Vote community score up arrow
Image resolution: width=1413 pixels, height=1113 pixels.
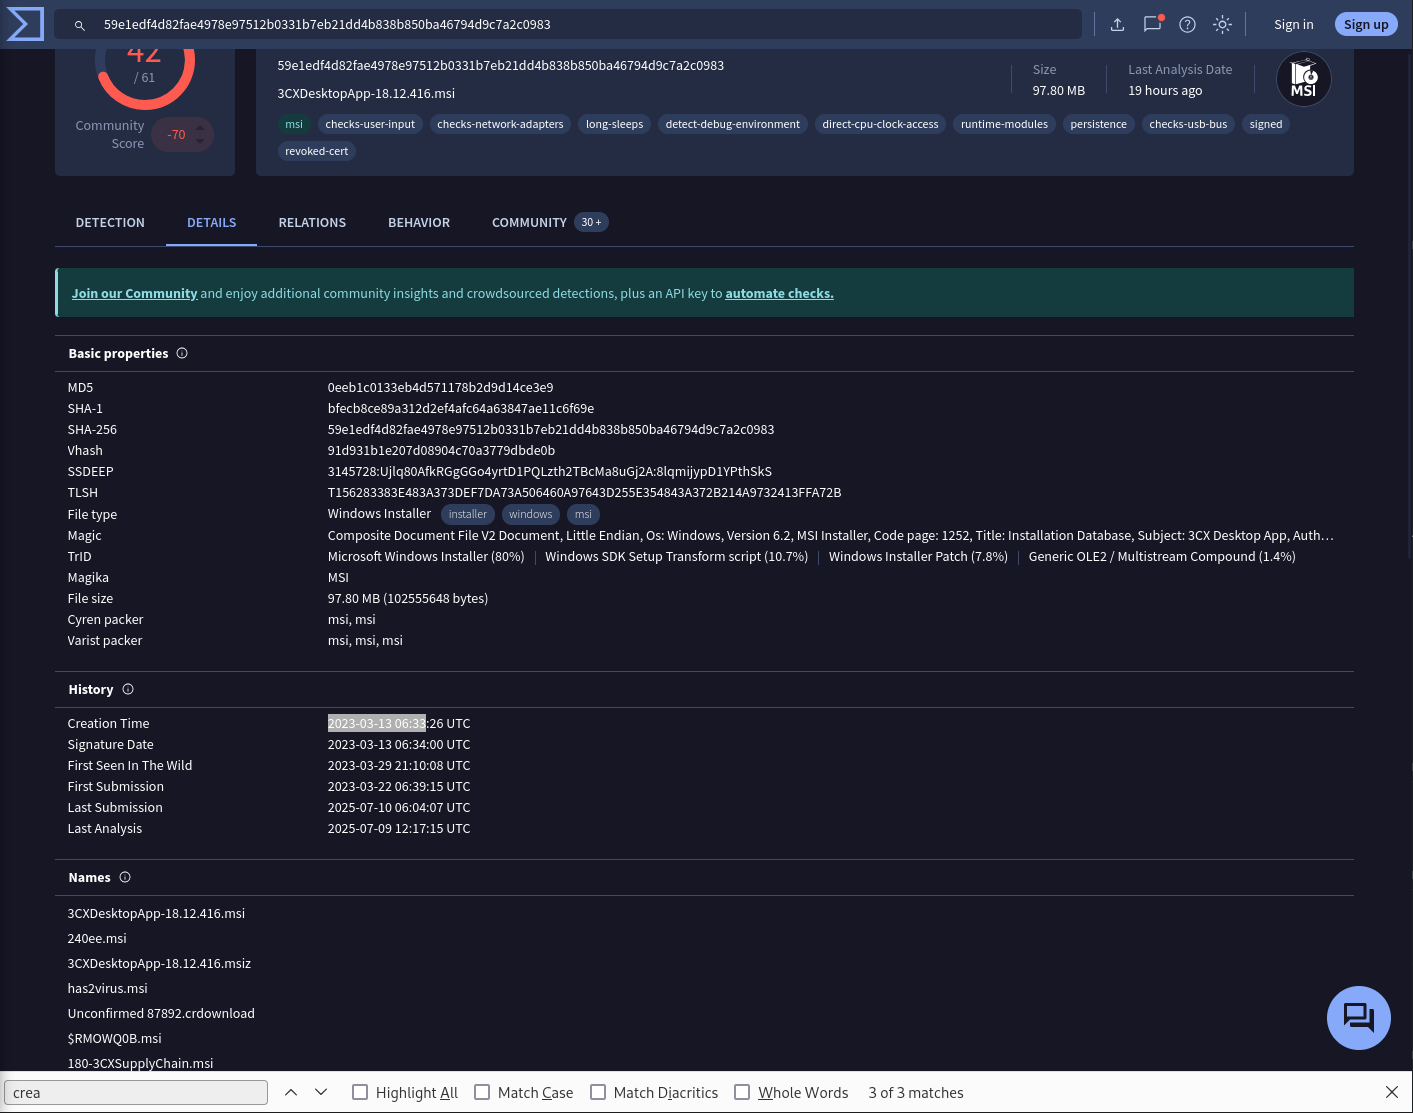point(200,128)
